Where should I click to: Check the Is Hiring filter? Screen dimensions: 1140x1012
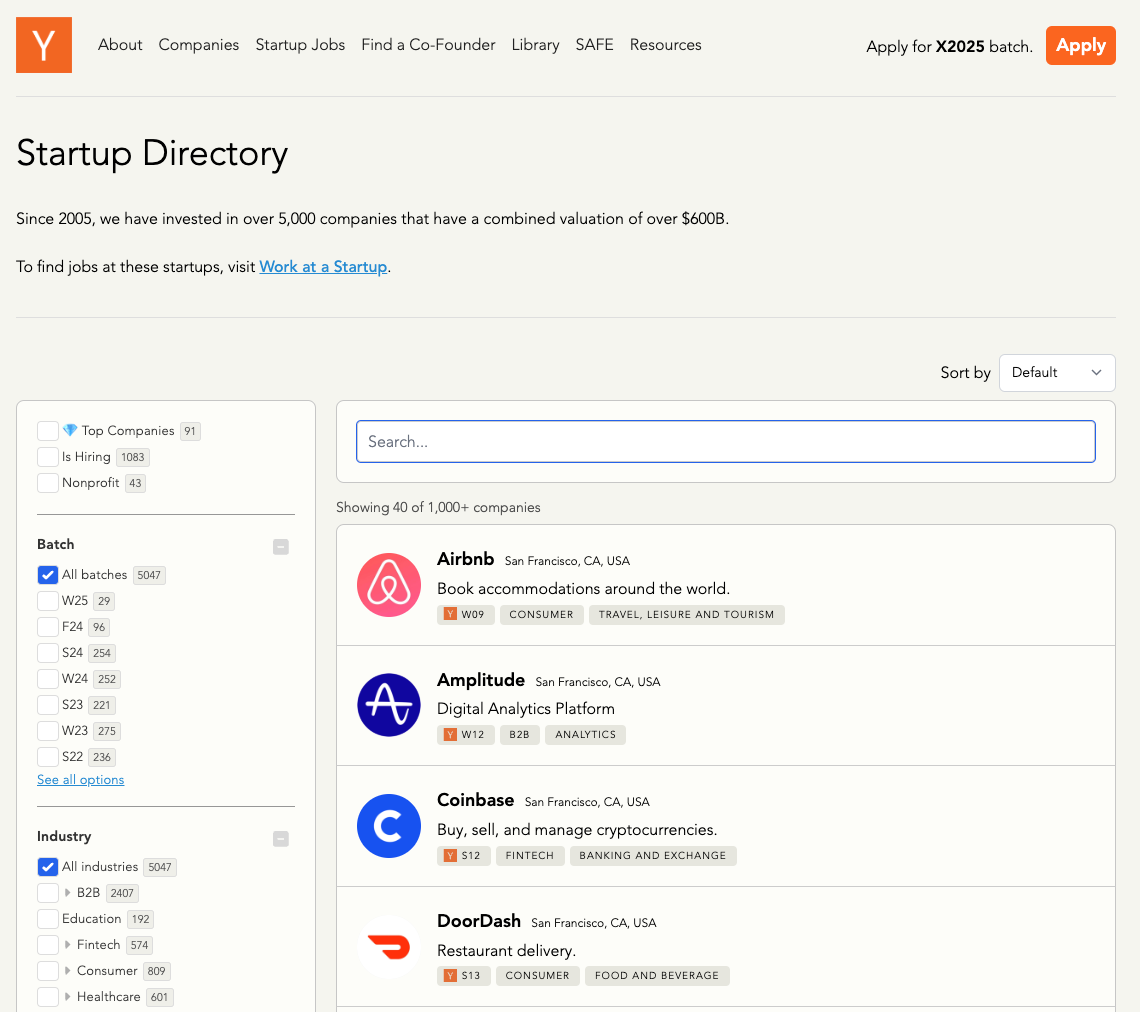(x=47, y=457)
